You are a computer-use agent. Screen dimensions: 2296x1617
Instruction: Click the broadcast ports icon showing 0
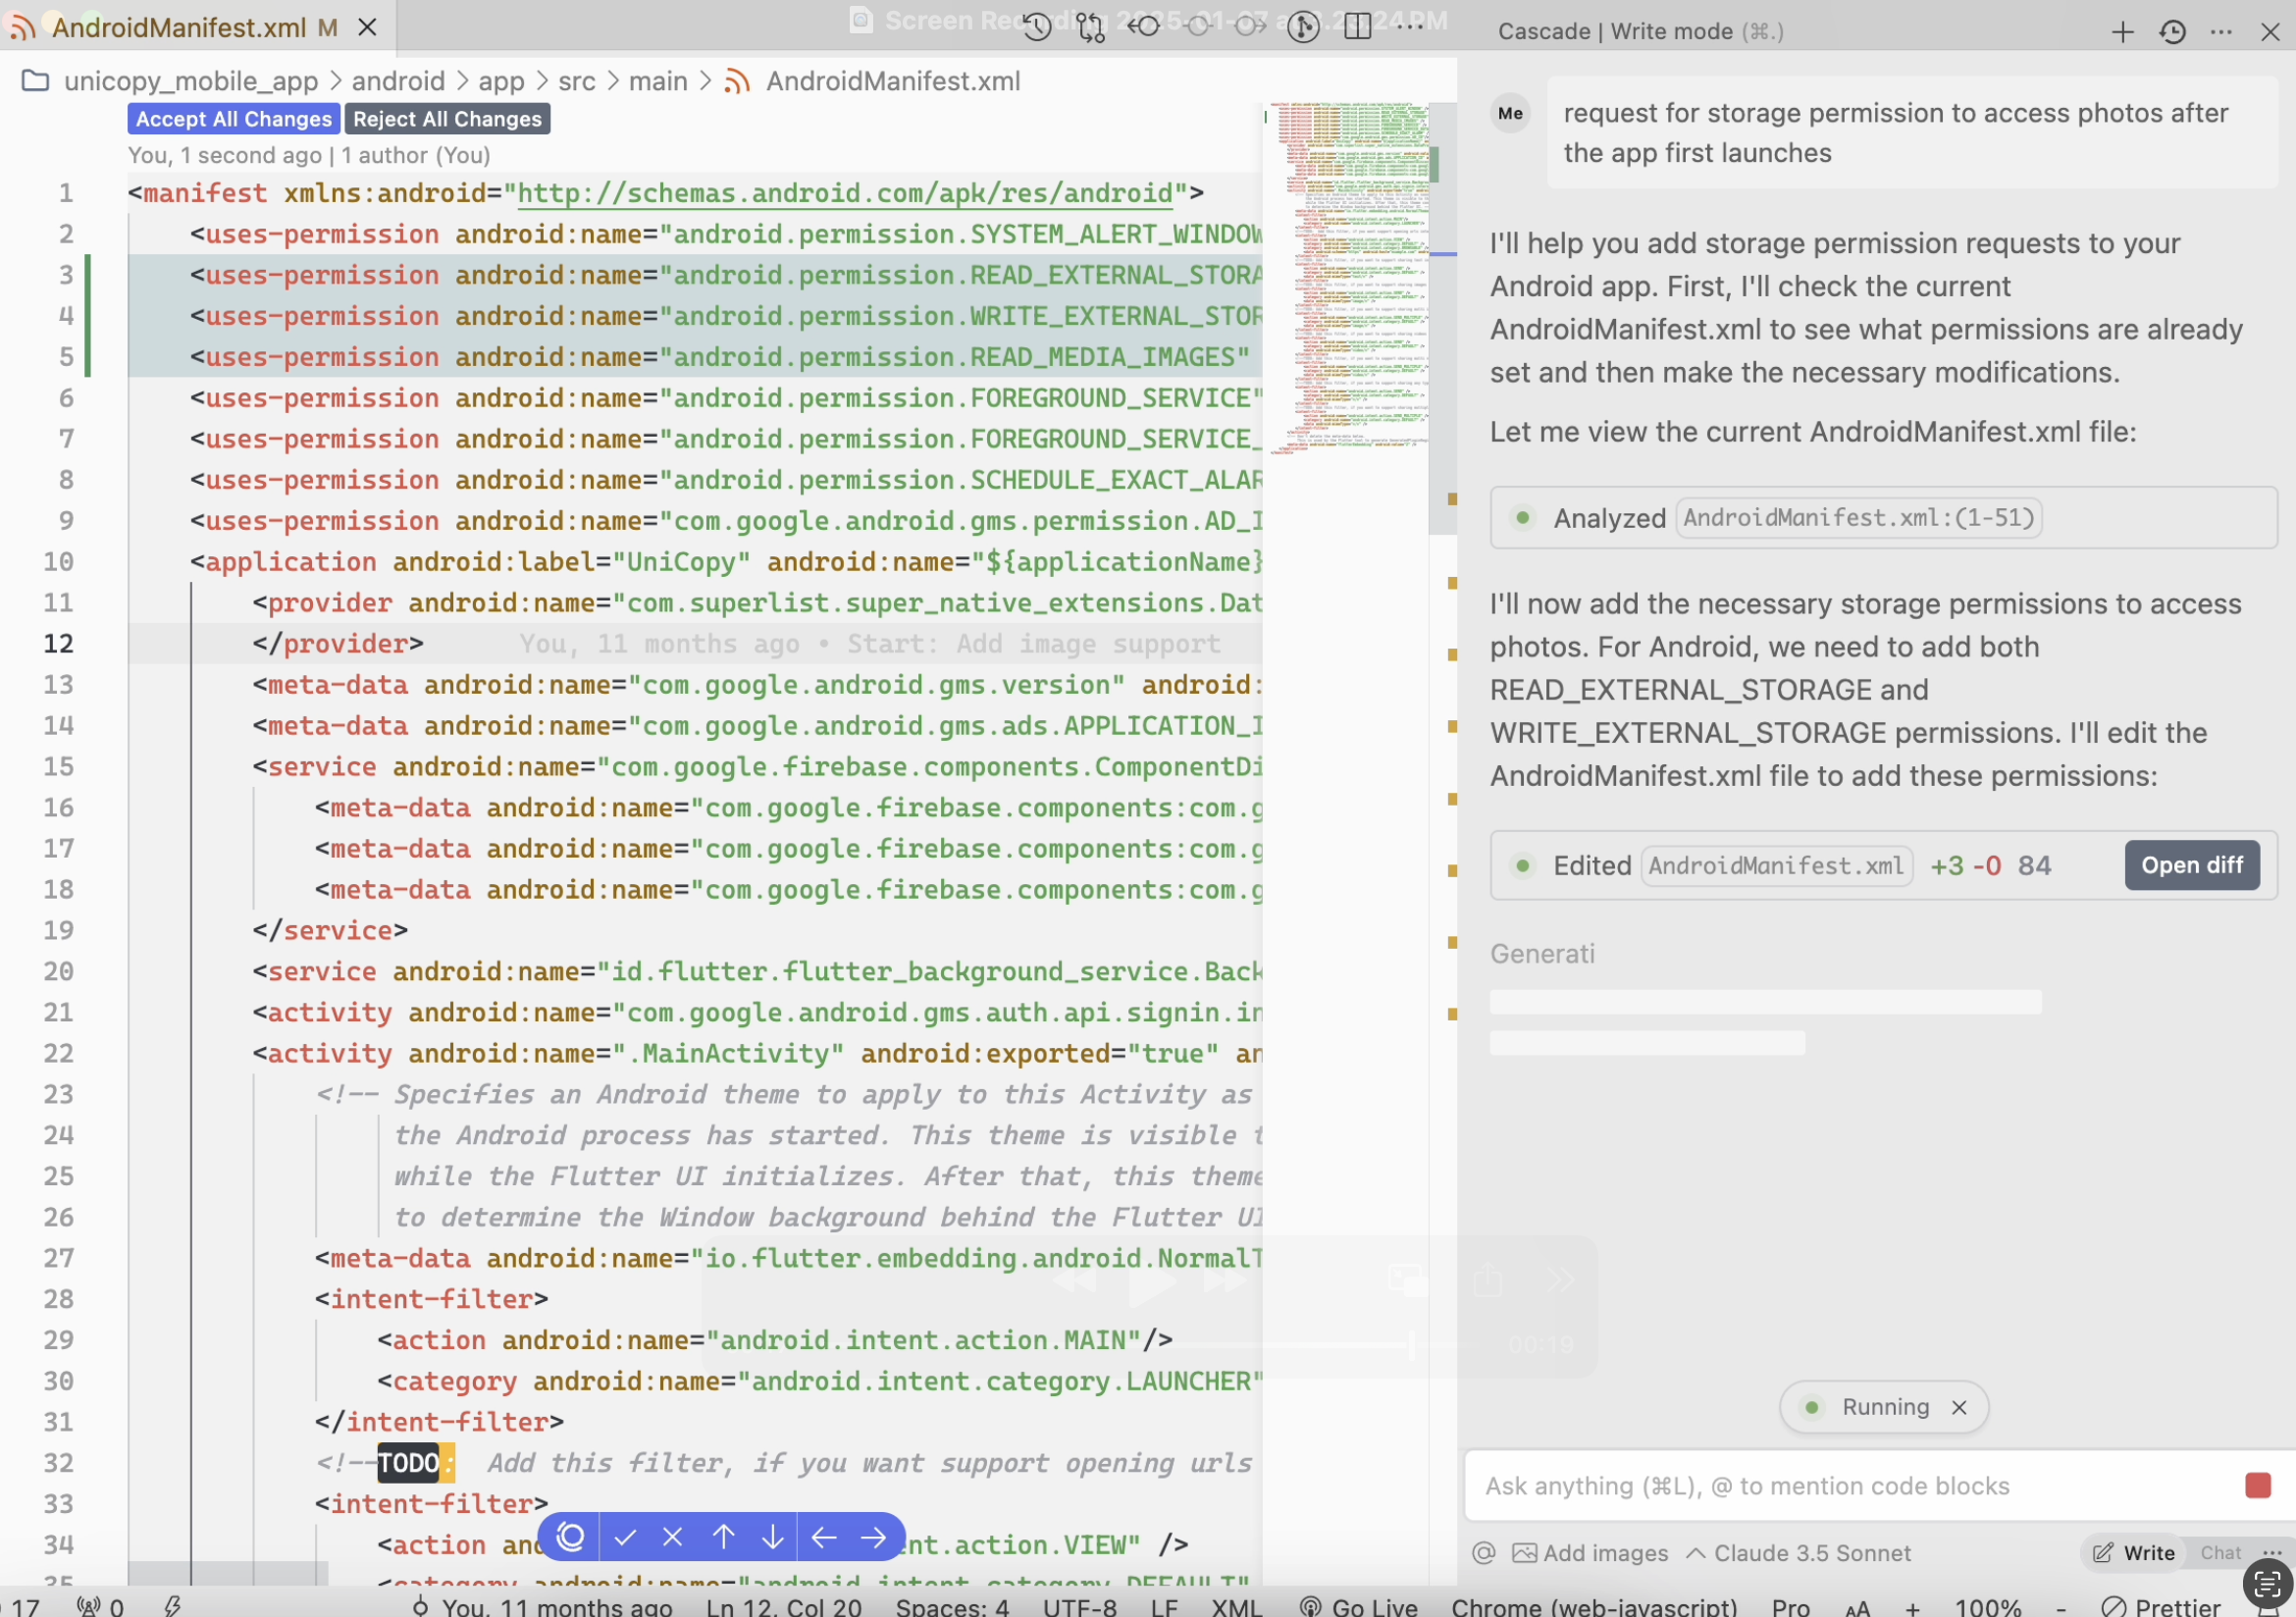pos(100,1606)
